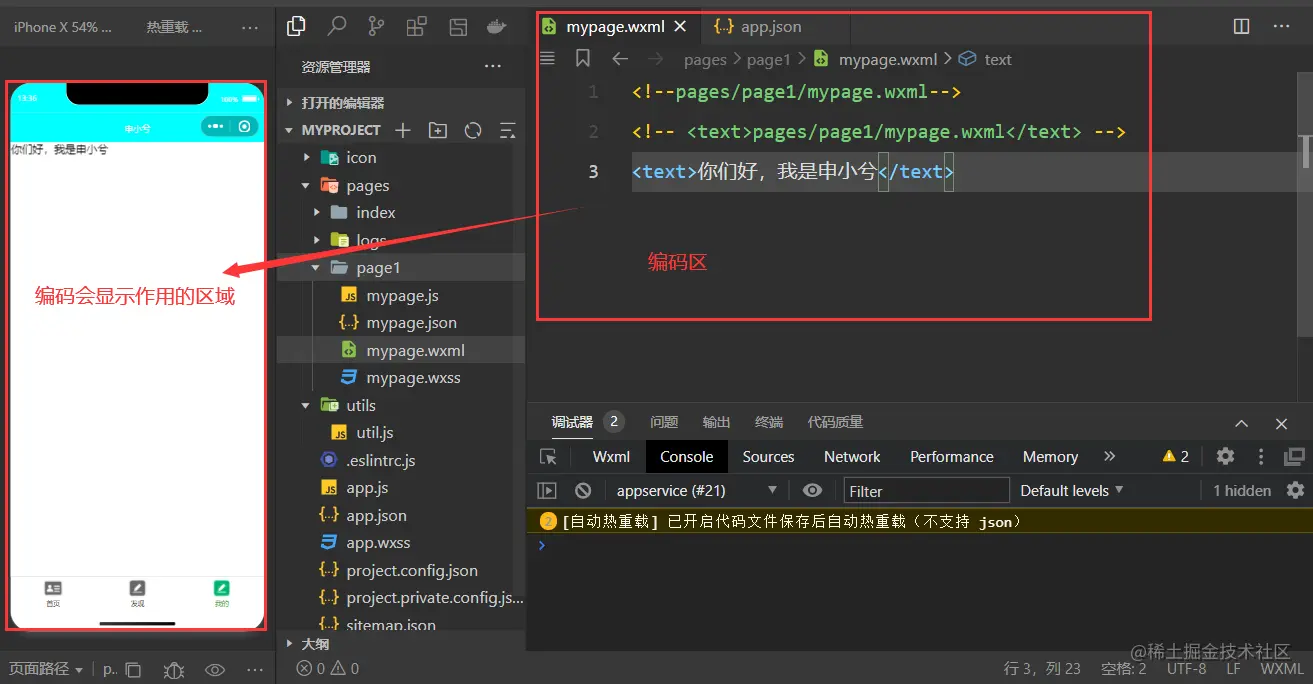Toggle console sidebar panel icon
The height and width of the screenshot is (684, 1313).
click(x=547, y=491)
